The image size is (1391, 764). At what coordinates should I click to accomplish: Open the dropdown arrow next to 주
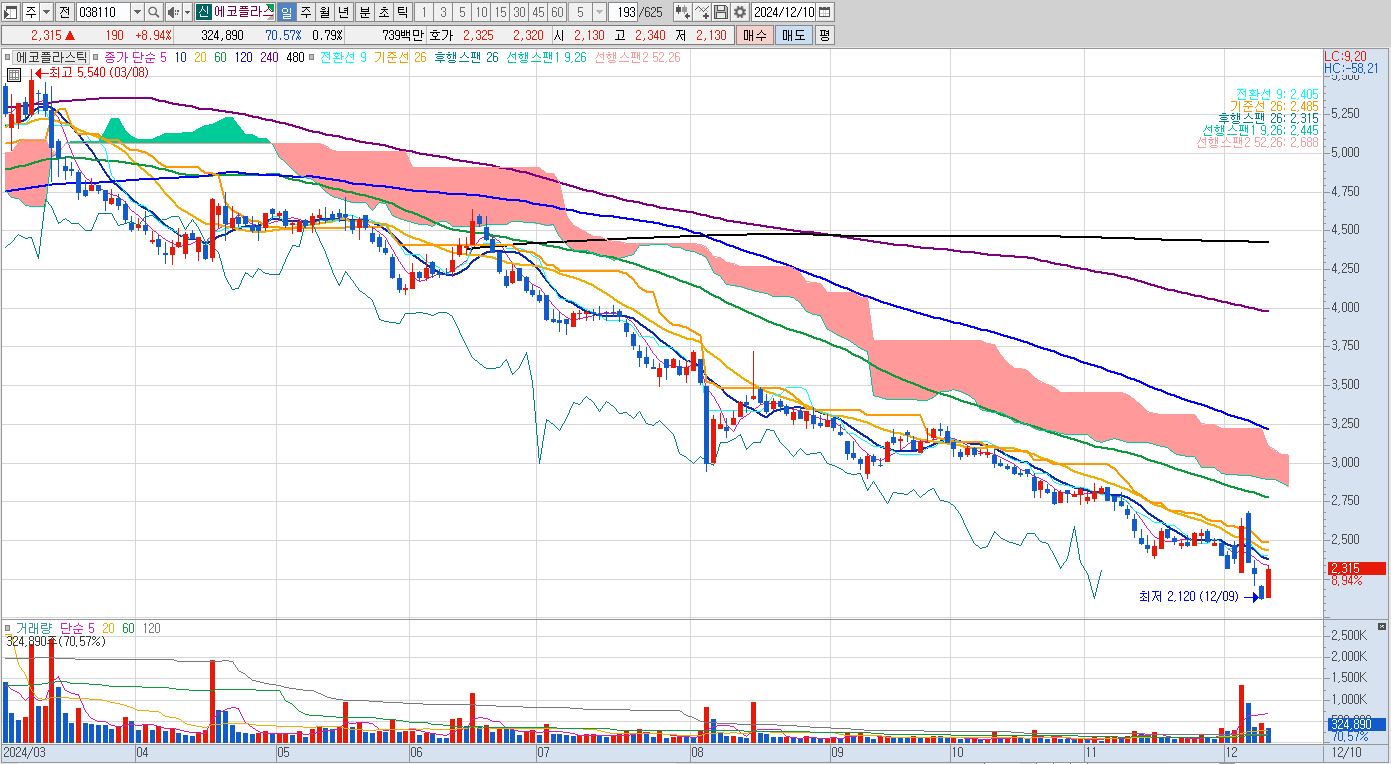click(47, 12)
